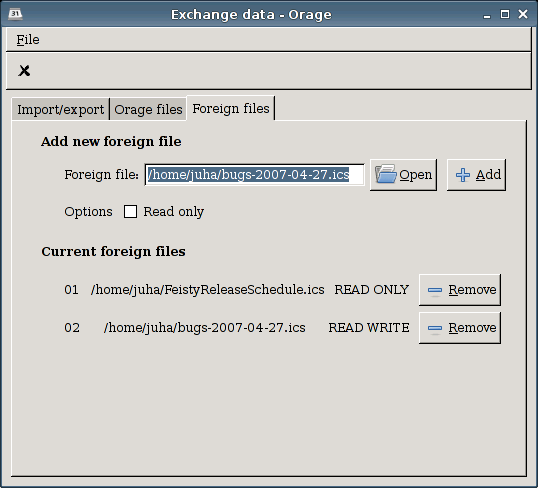Switch to the Orage files tab
The height and width of the screenshot is (488, 538).
point(148,109)
